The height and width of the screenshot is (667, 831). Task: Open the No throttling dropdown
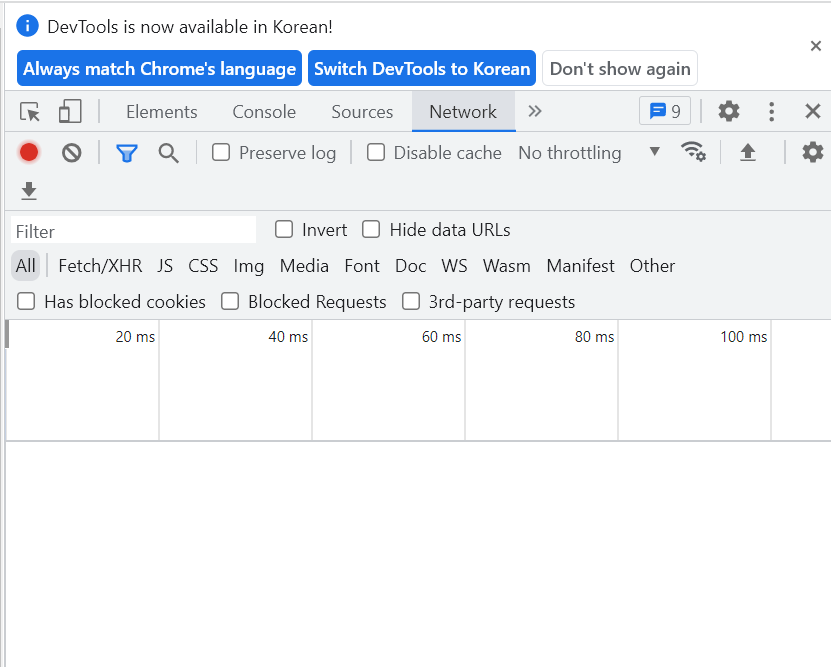(x=589, y=153)
